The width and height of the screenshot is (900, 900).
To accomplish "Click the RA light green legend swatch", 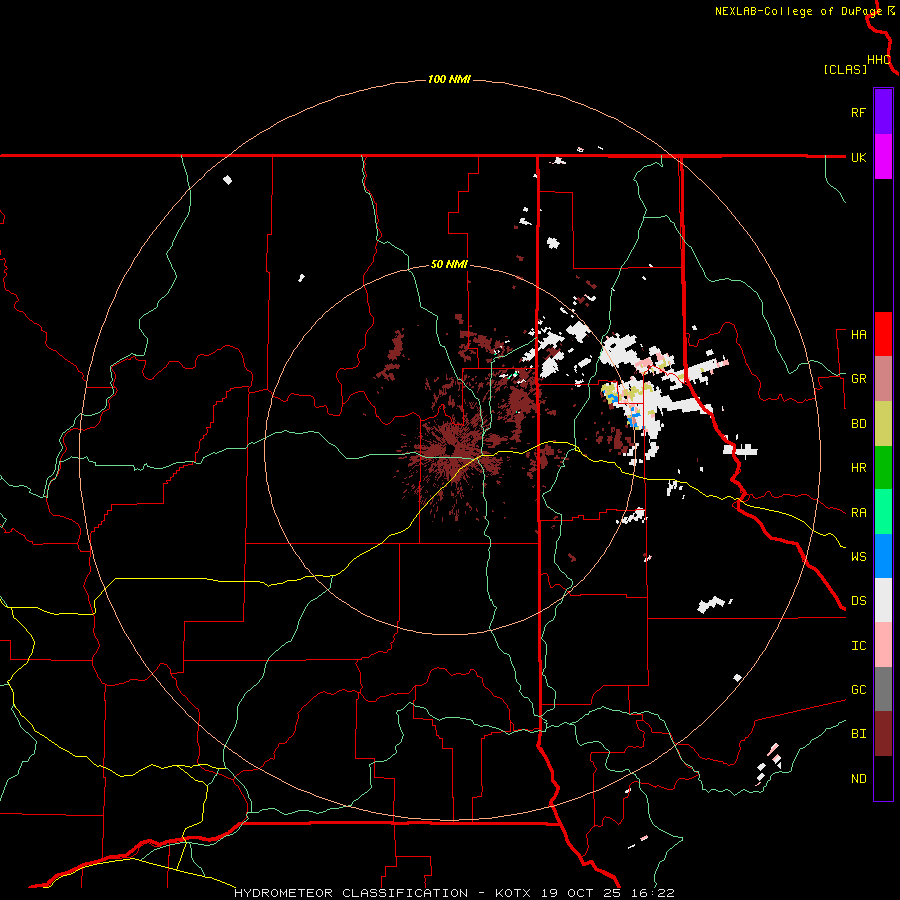I will click(x=883, y=512).
